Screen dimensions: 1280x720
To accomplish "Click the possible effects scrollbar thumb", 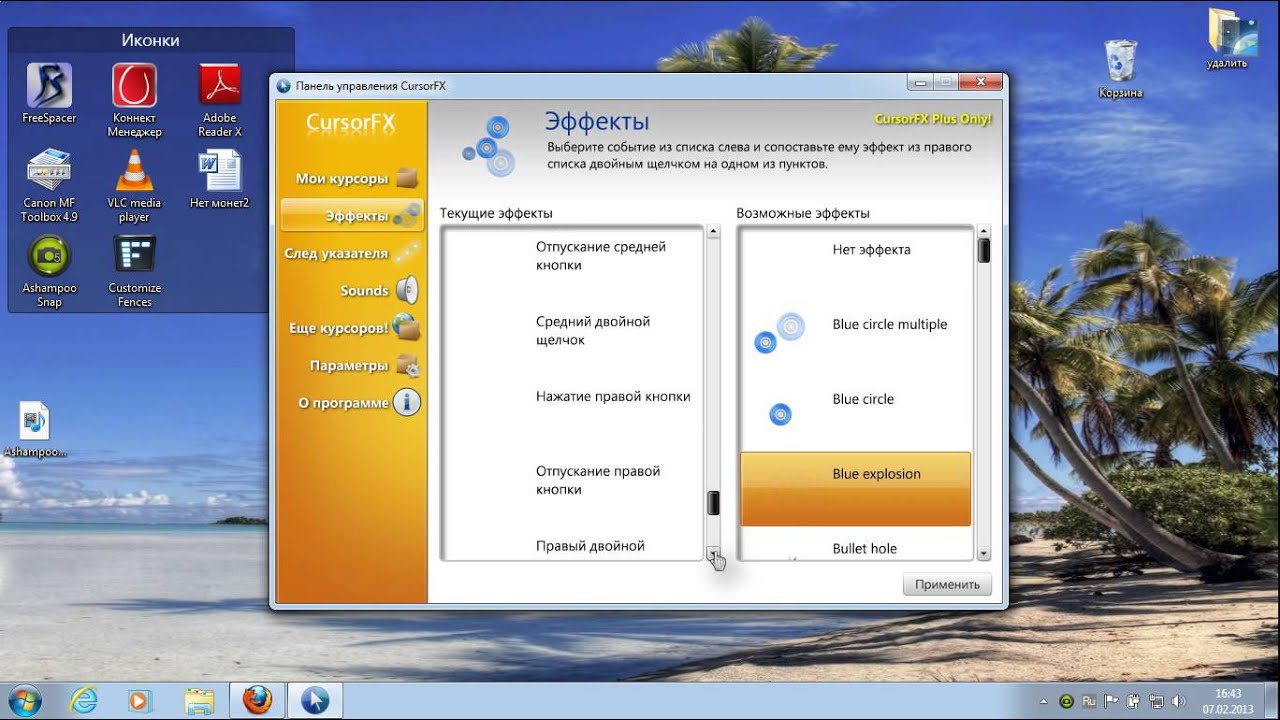I will point(983,250).
